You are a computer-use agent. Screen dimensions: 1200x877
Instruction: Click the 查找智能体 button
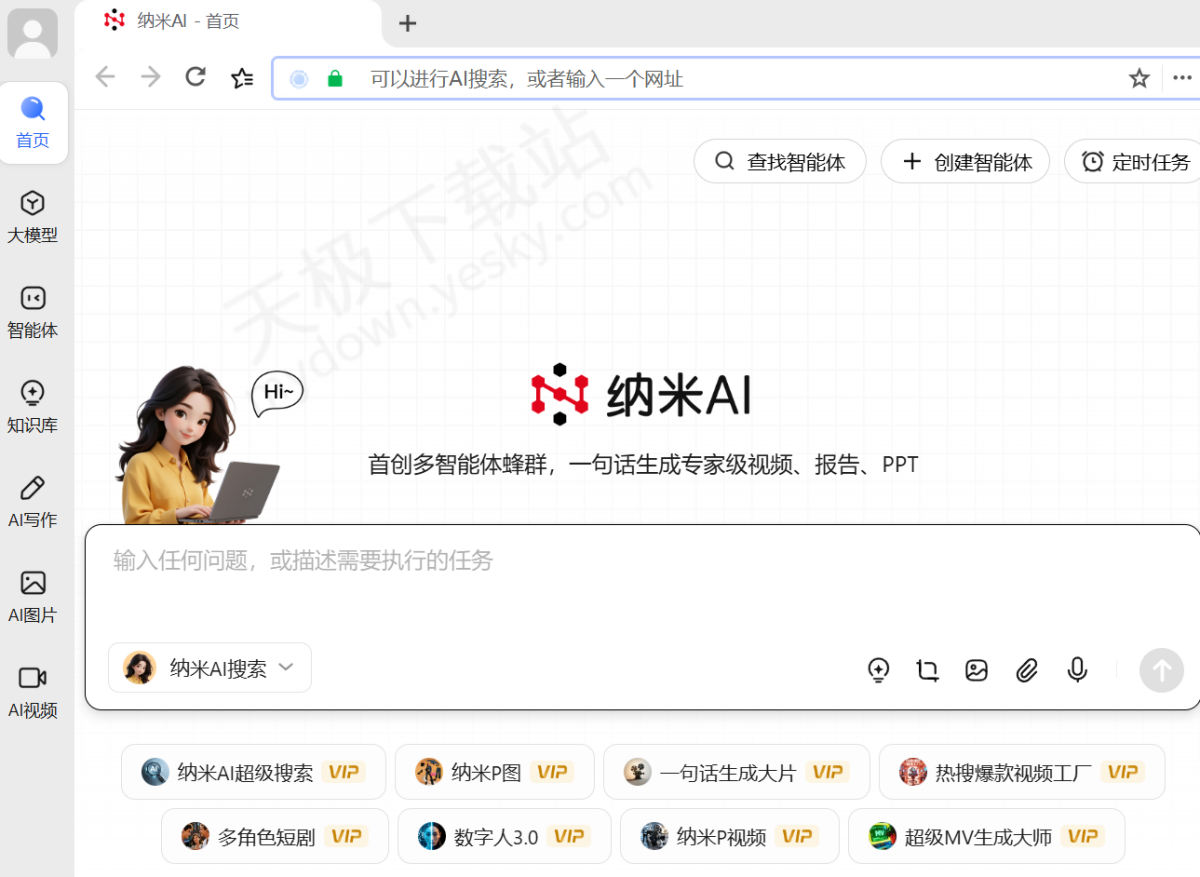click(780, 162)
